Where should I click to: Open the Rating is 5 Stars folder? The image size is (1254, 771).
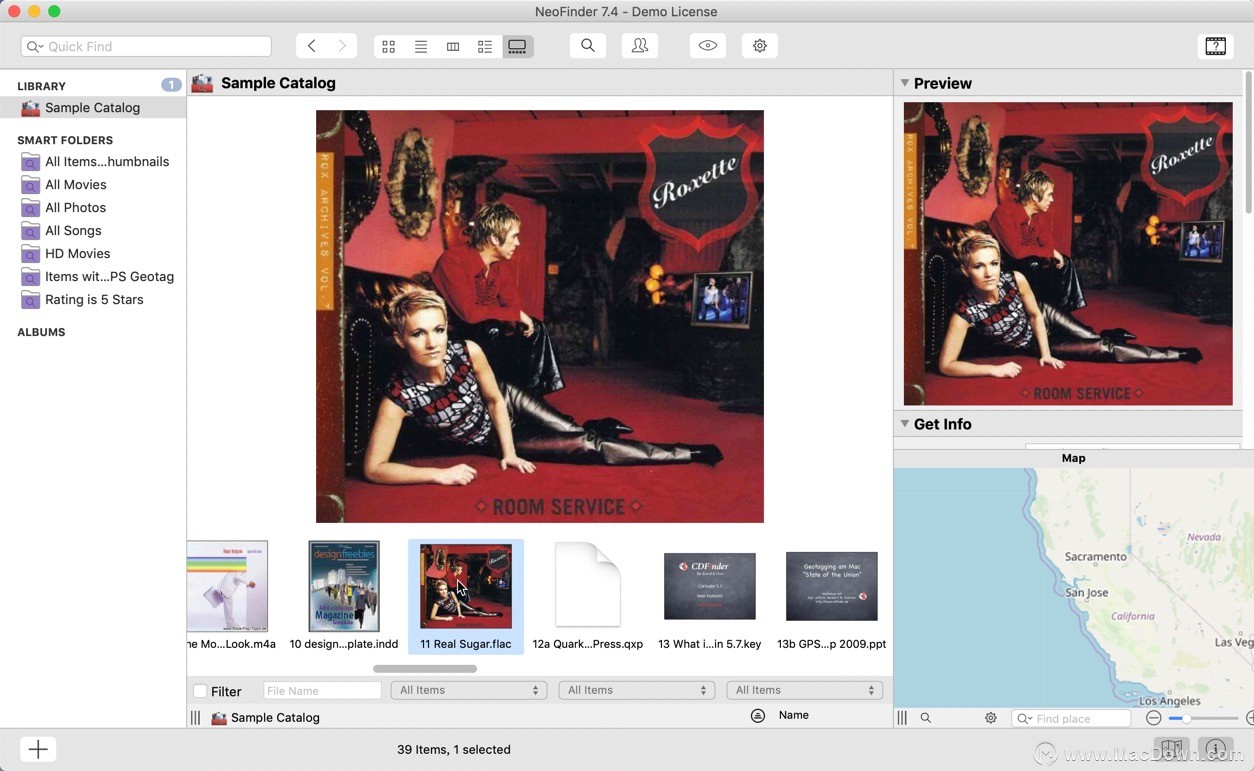[x=94, y=300]
